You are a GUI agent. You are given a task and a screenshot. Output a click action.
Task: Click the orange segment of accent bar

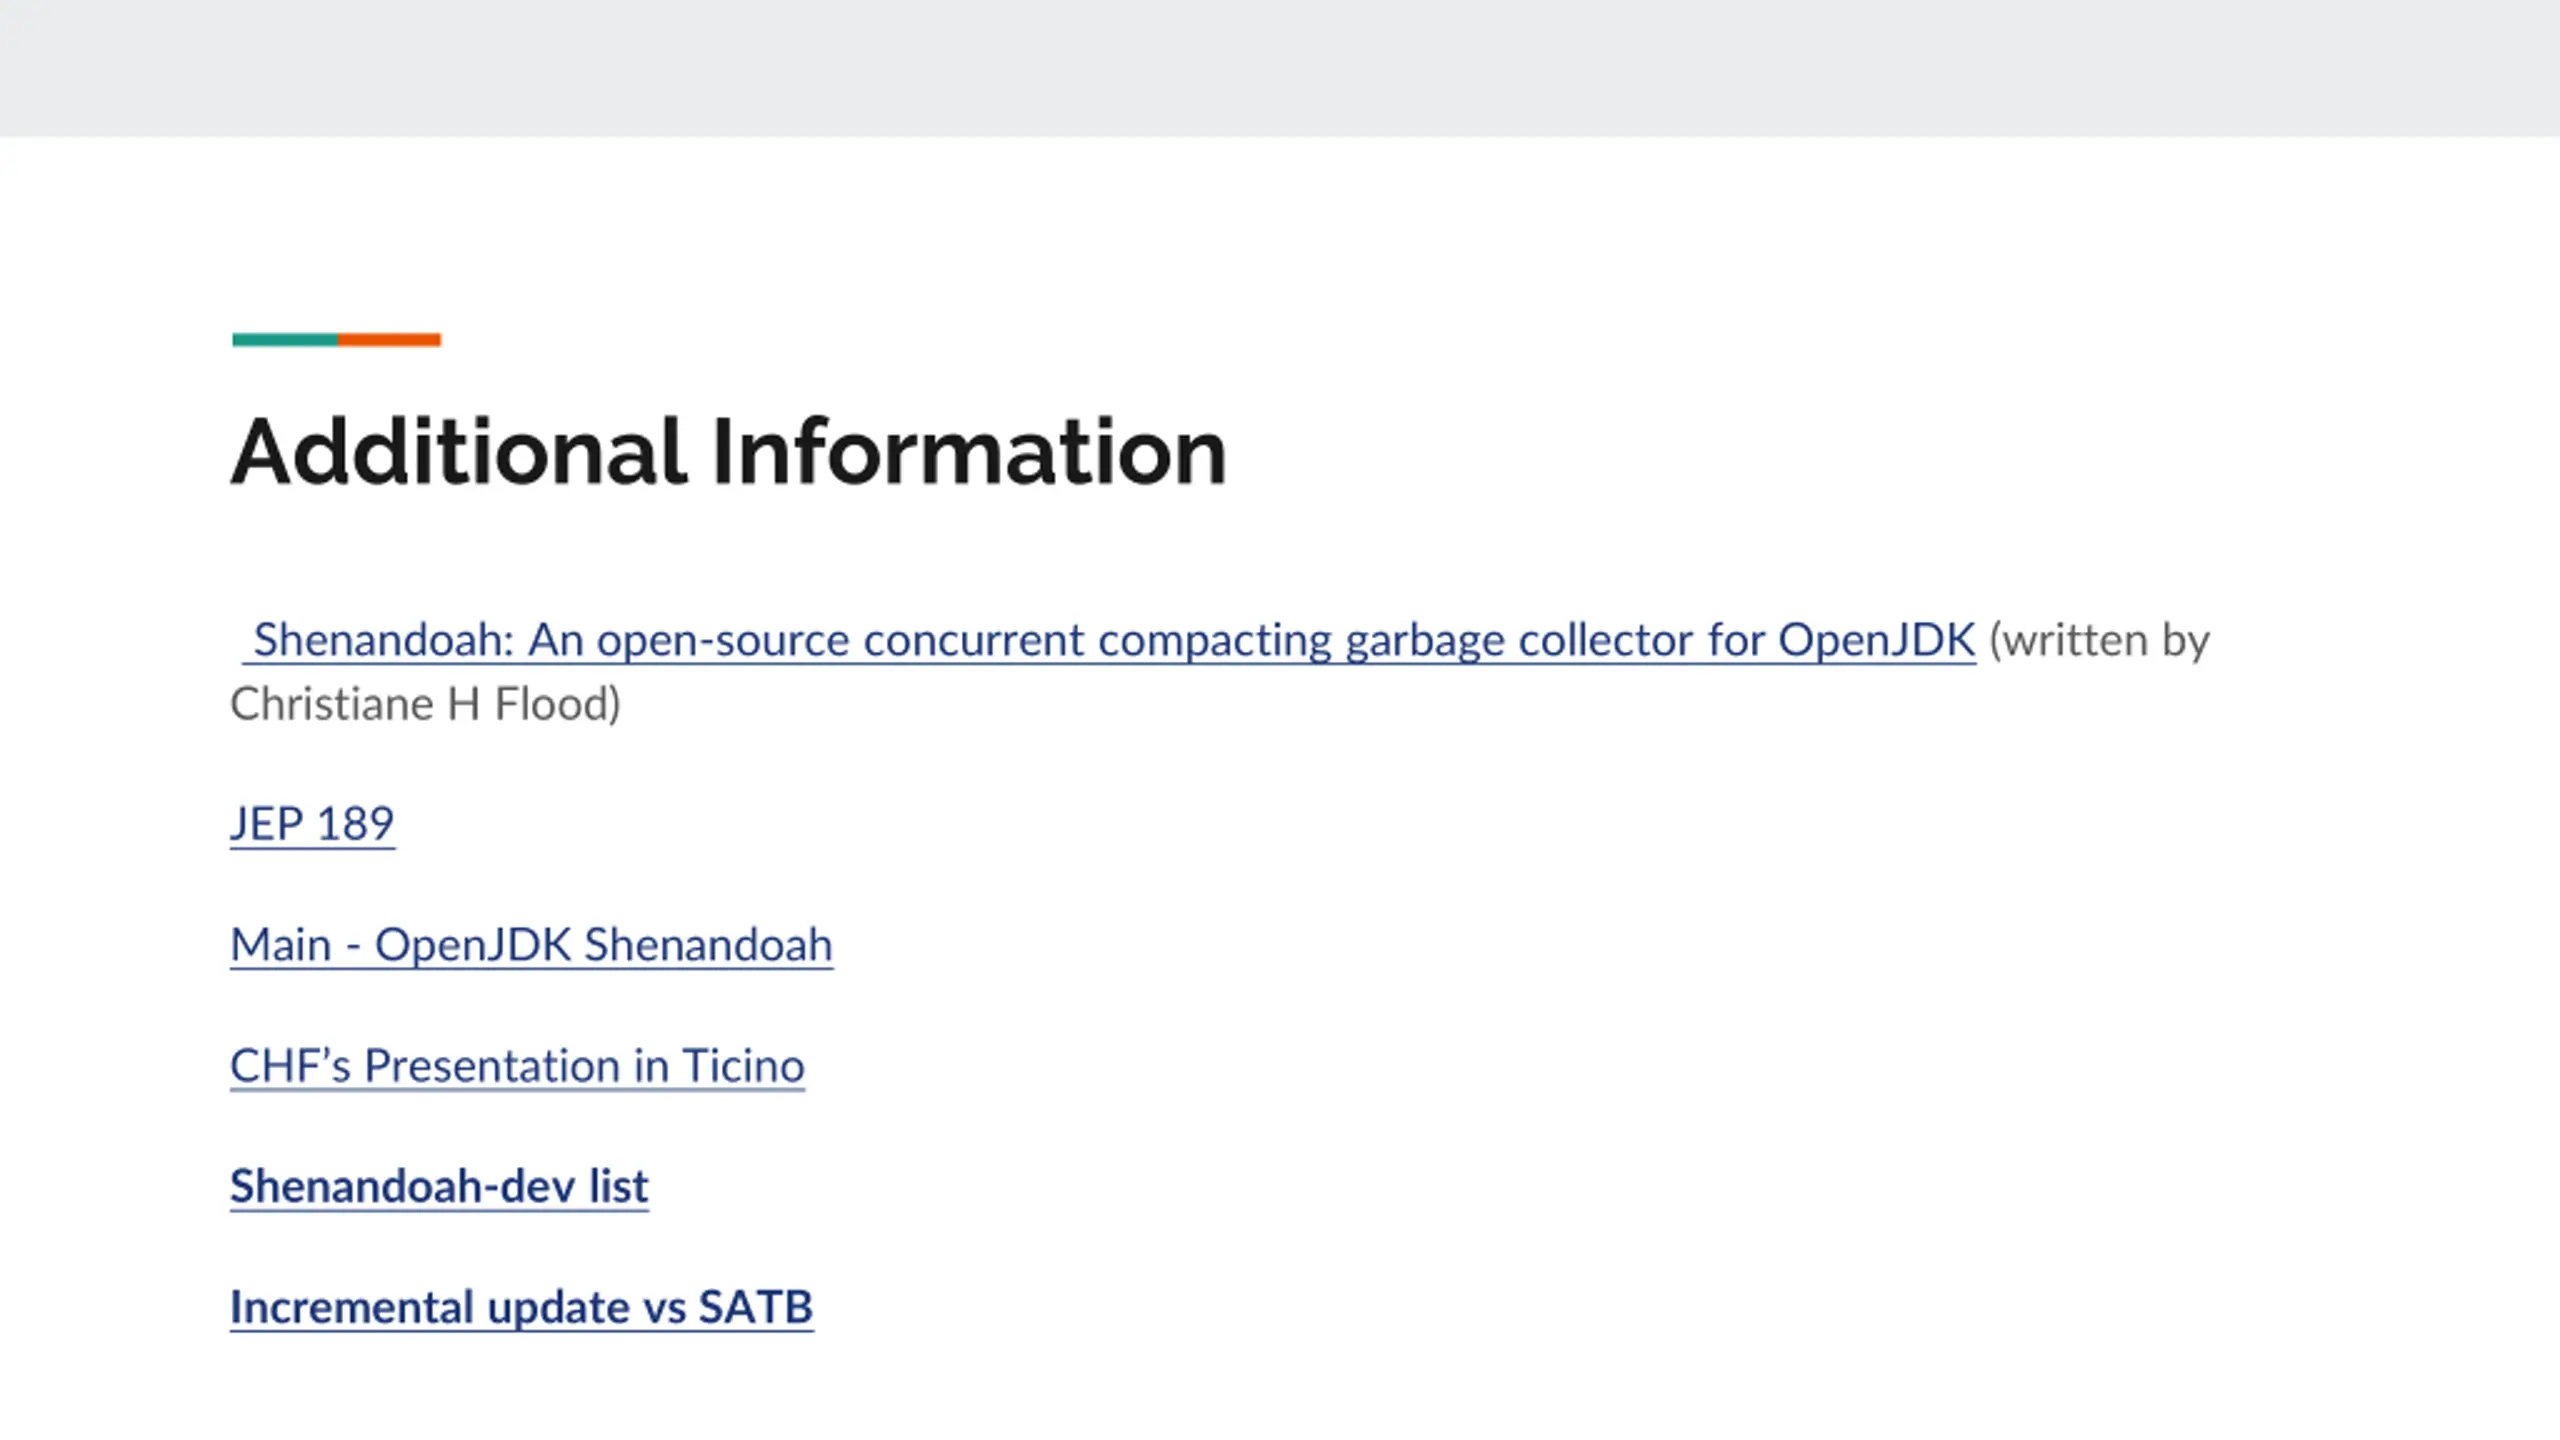[390, 340]
